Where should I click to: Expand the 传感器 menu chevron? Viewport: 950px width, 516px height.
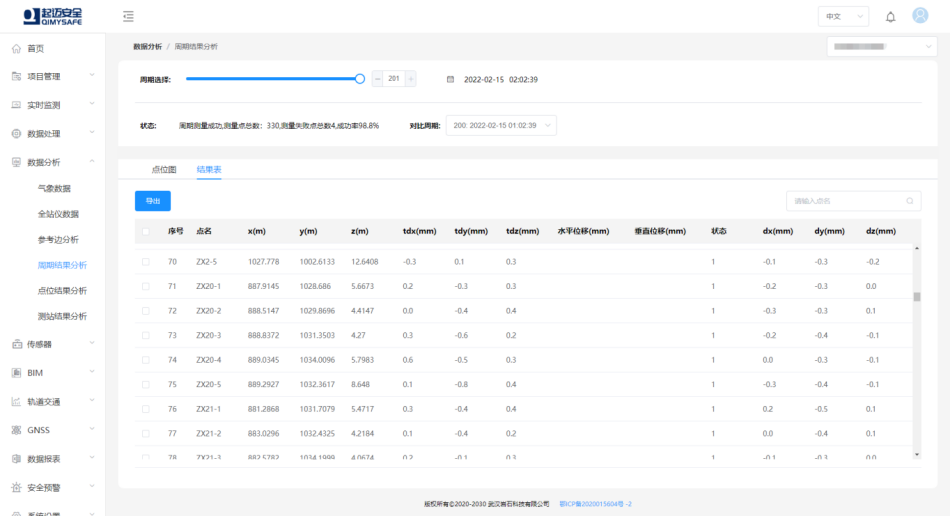92,343
